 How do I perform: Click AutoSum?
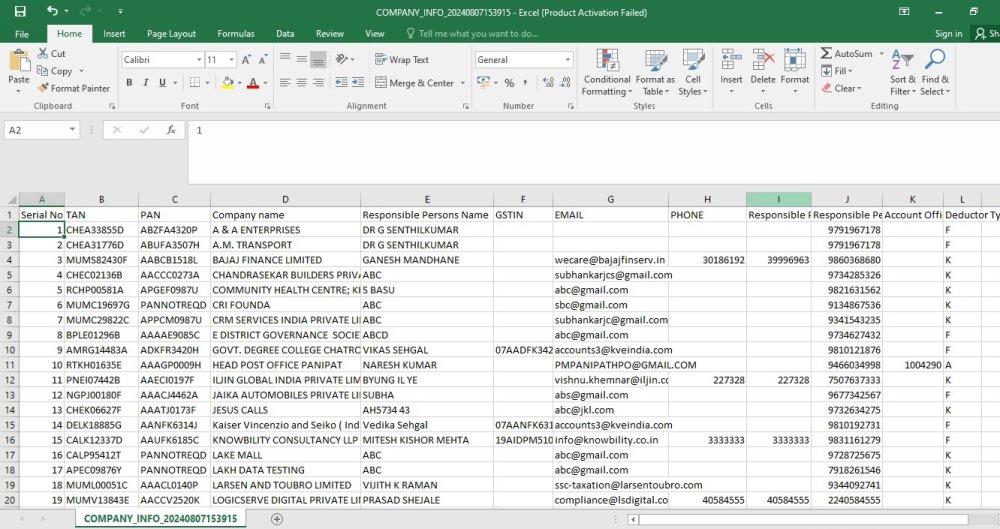click(846, 54)
